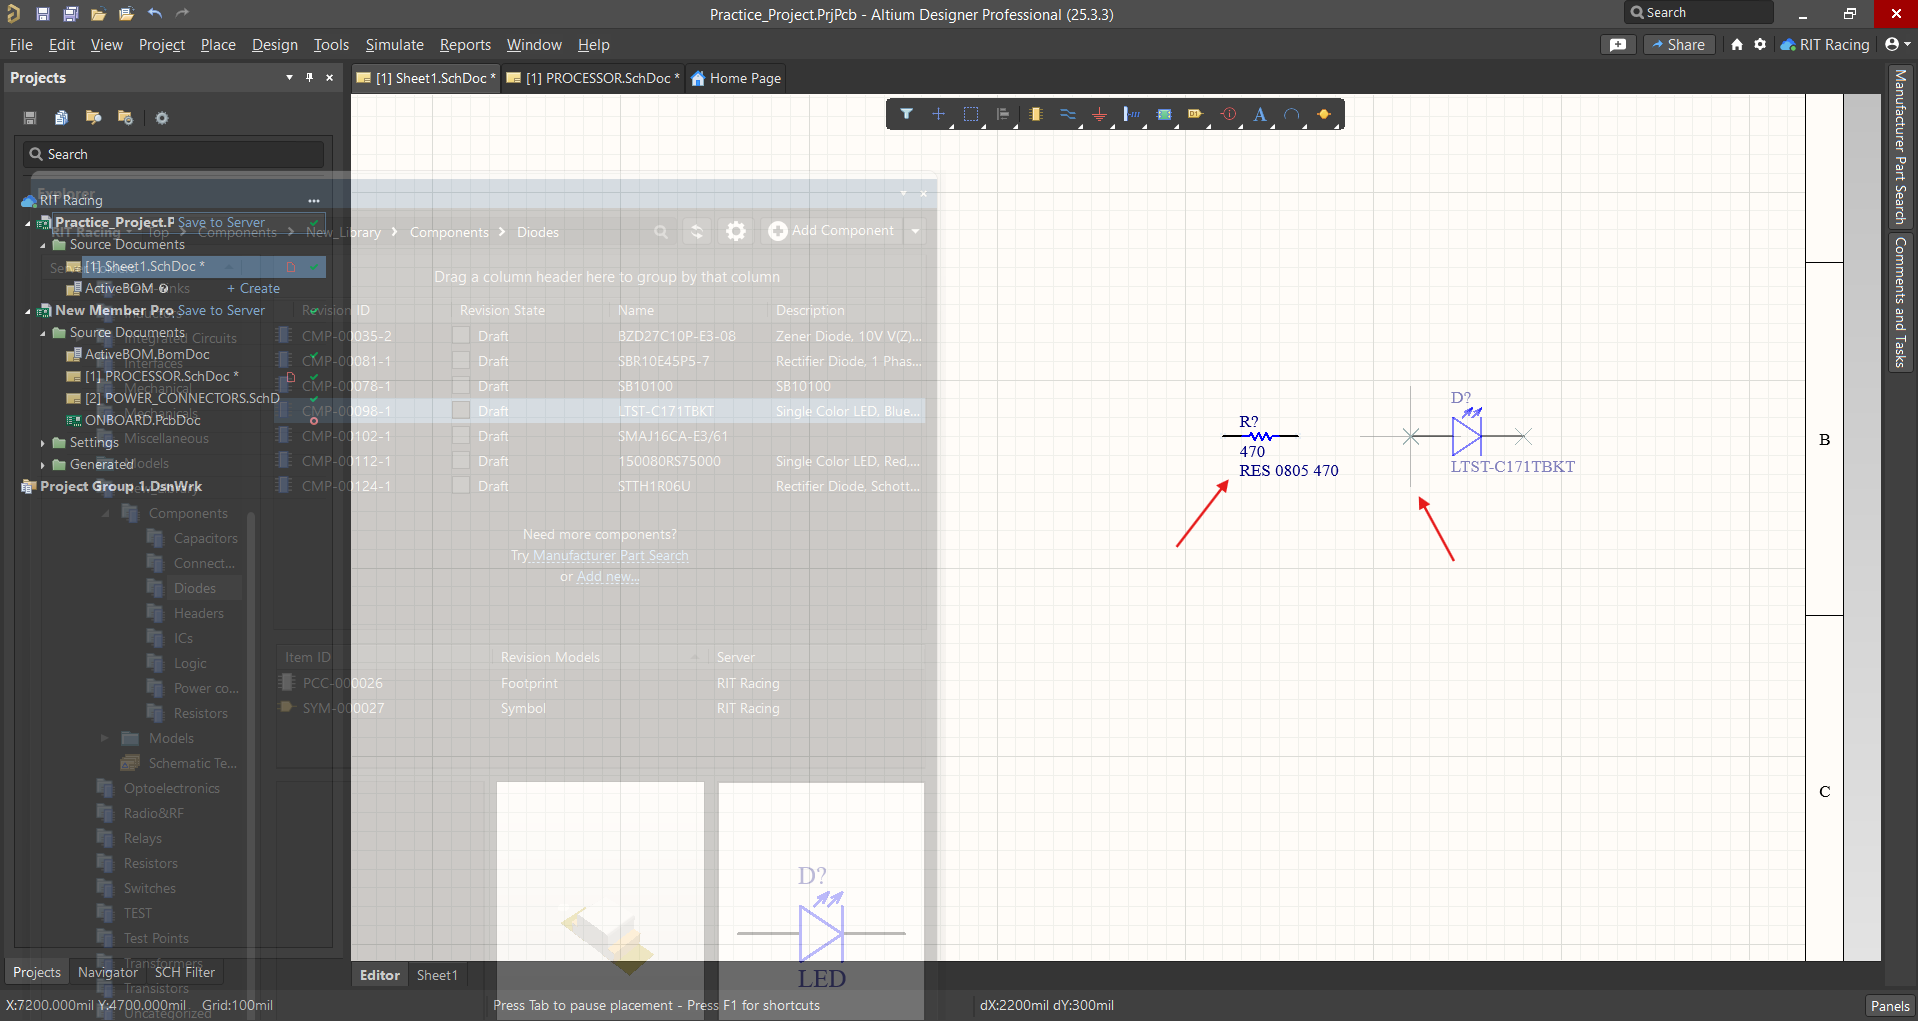Viewport: 1918px width, 1021px height.
Task: Tick the checkbox for CMP-00035-2 row
Action: click(x=461, y=336)
